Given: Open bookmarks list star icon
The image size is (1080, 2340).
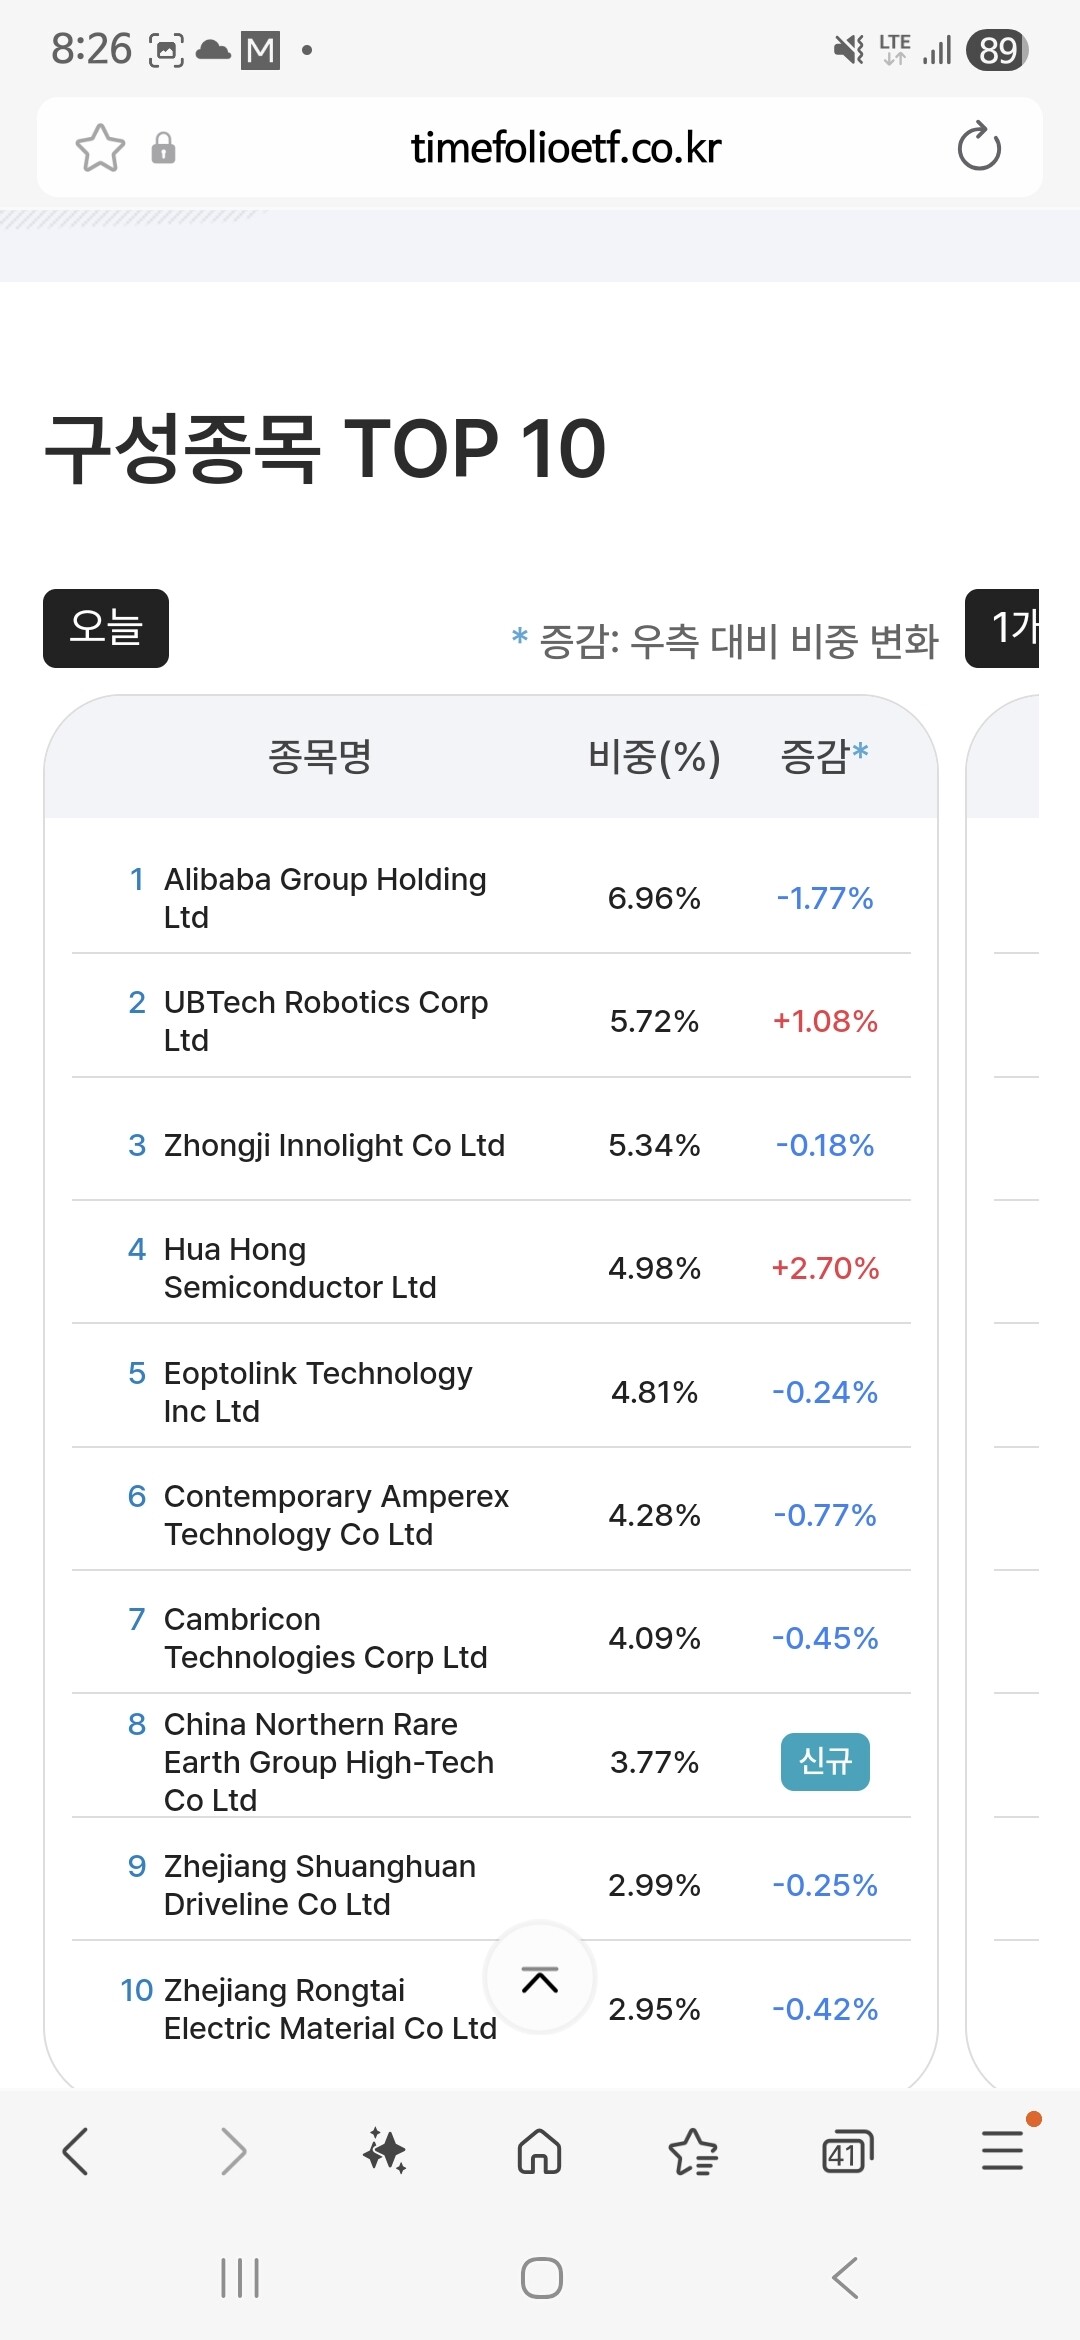Looking at the screenshot, I should point(693,2152).
